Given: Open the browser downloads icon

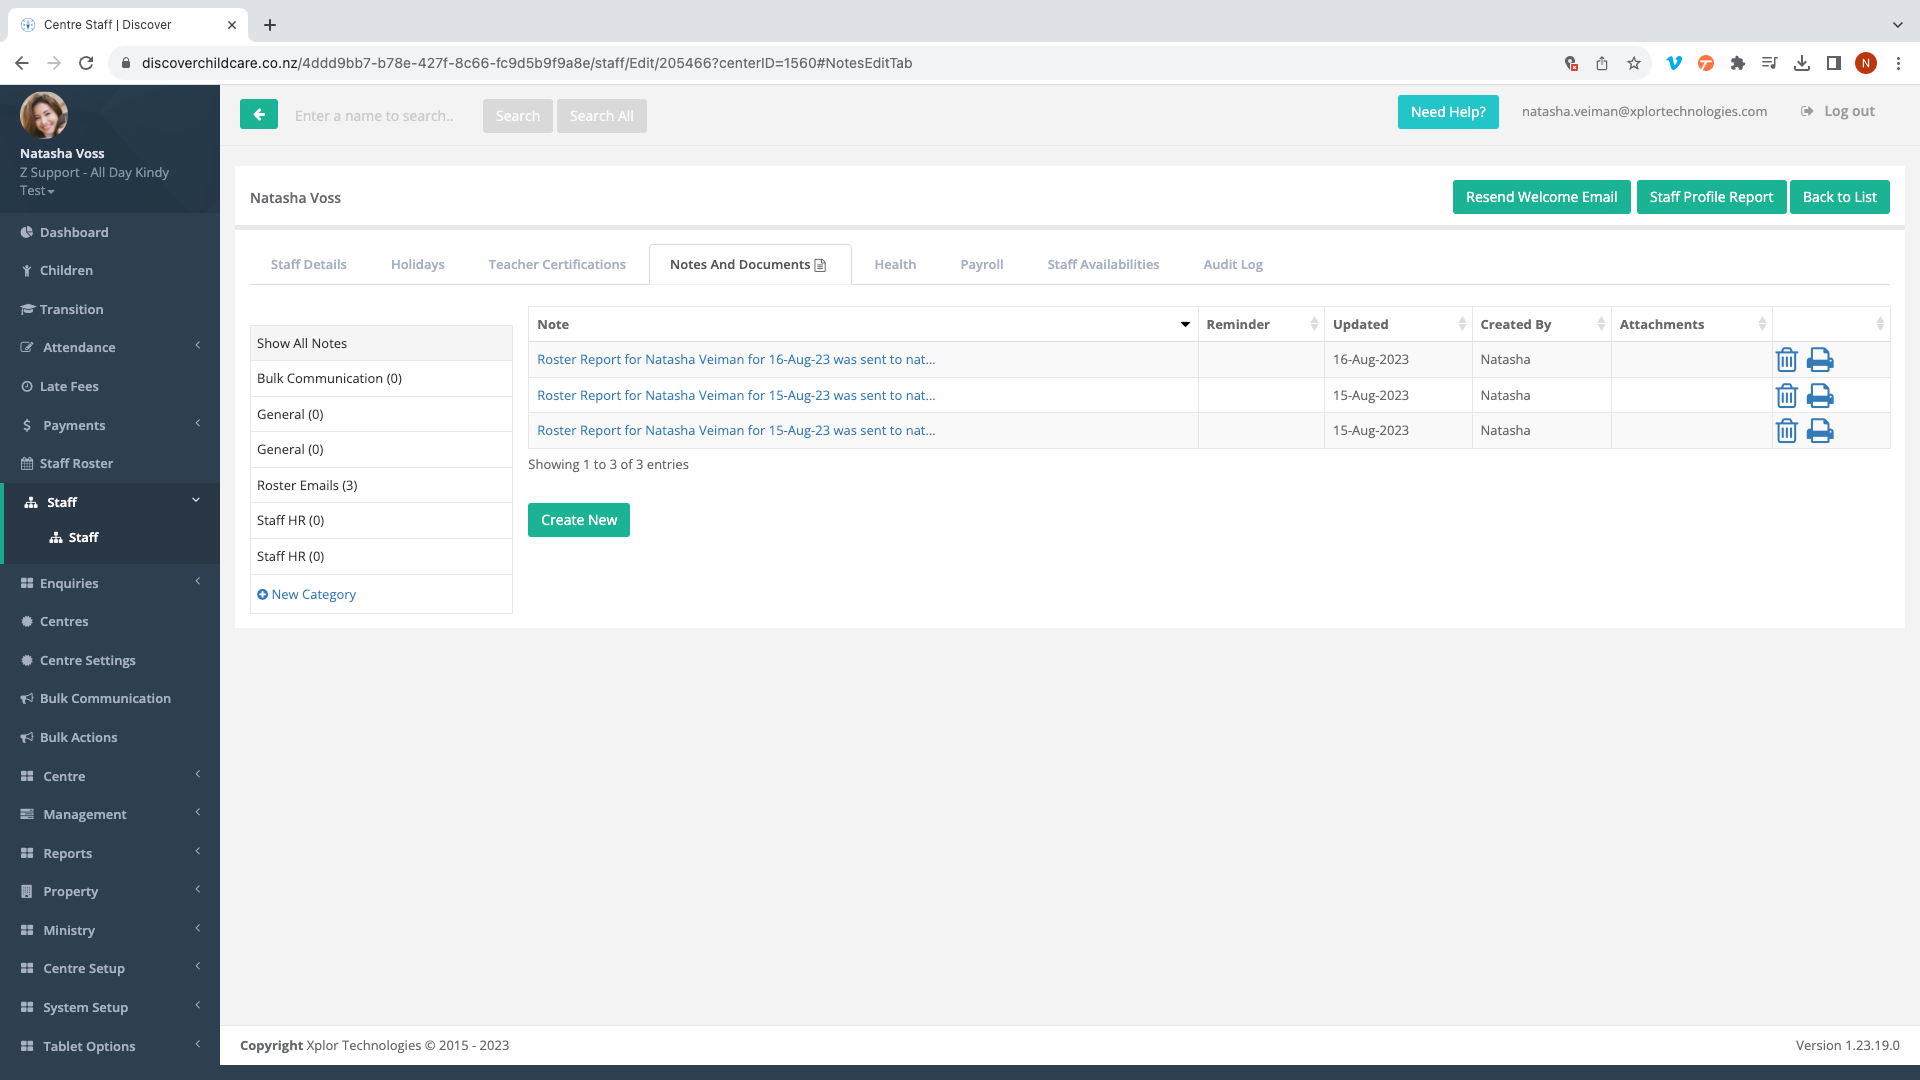Looking at the screenshot, I should (1801, 63).
